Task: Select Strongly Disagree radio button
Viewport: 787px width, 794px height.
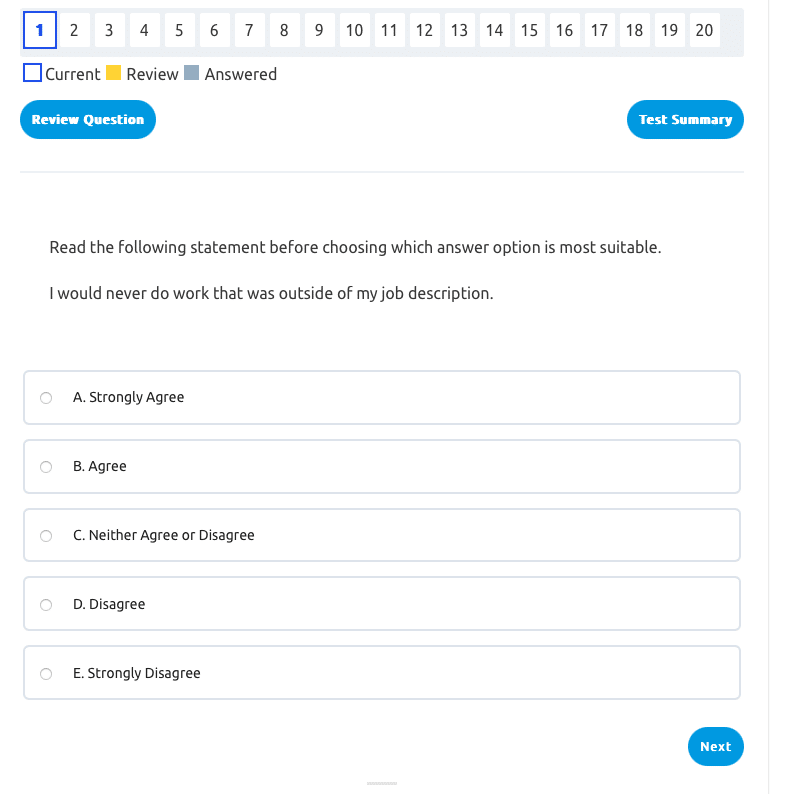Action: (x=46, y=674)
